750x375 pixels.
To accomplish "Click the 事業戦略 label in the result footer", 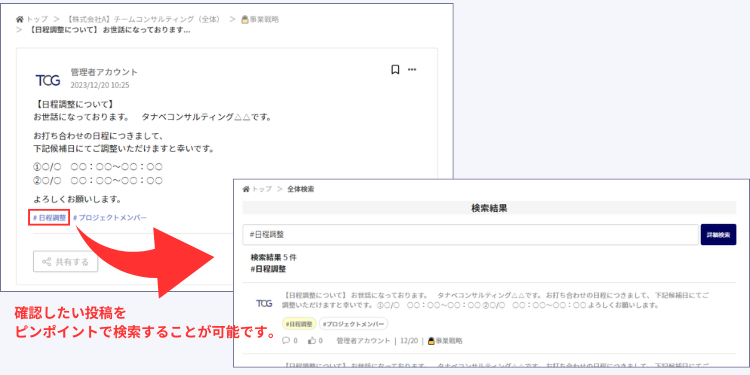I will [x=445, y=341].
